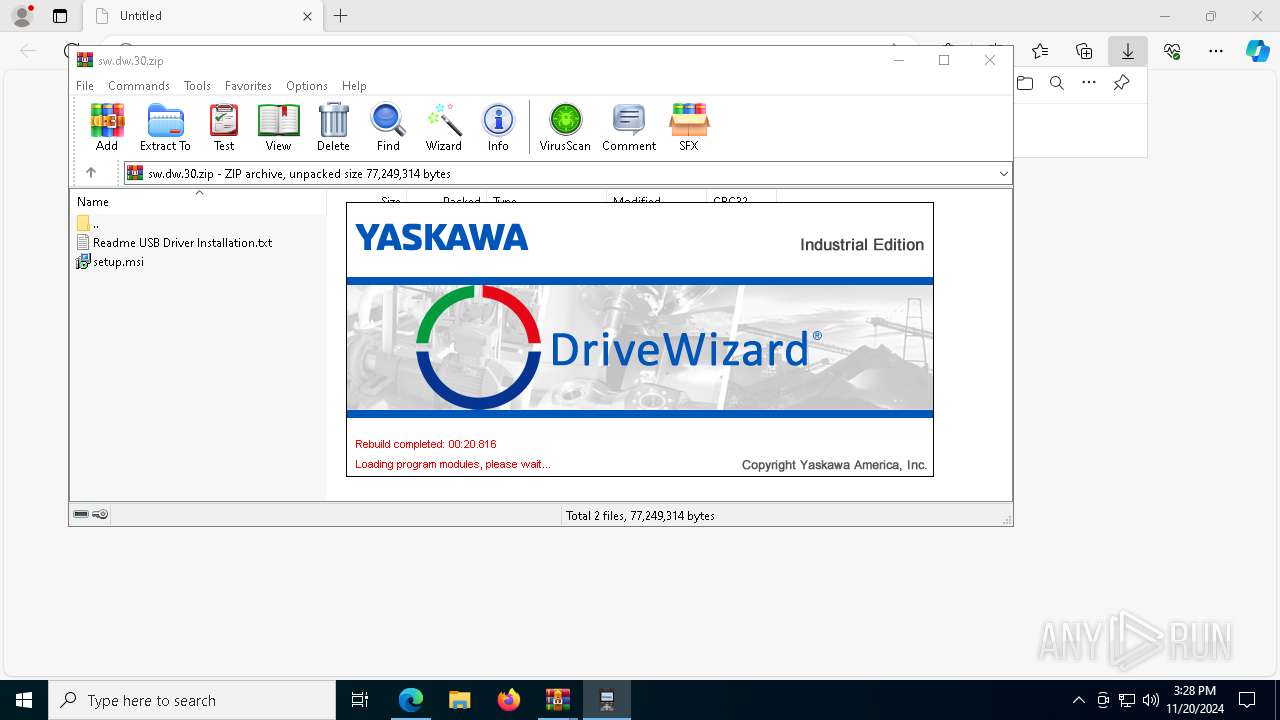Open the File menu
This screenshot has width=1280, height=720.
[x=85, y=86]
